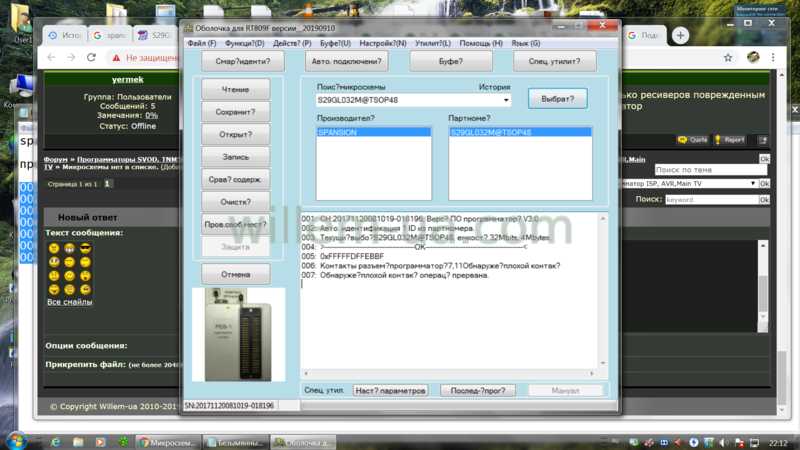
Task: Open the Помощь (H) menu
Action: coord(481,43)
